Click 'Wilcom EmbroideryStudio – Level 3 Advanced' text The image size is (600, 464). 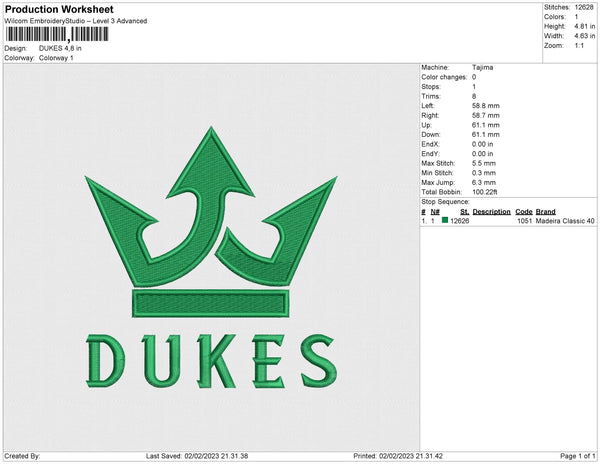tap(76, 21)
